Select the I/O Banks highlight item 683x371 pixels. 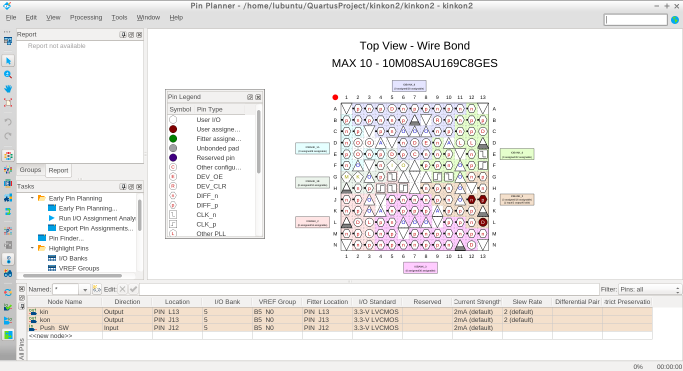73,258
